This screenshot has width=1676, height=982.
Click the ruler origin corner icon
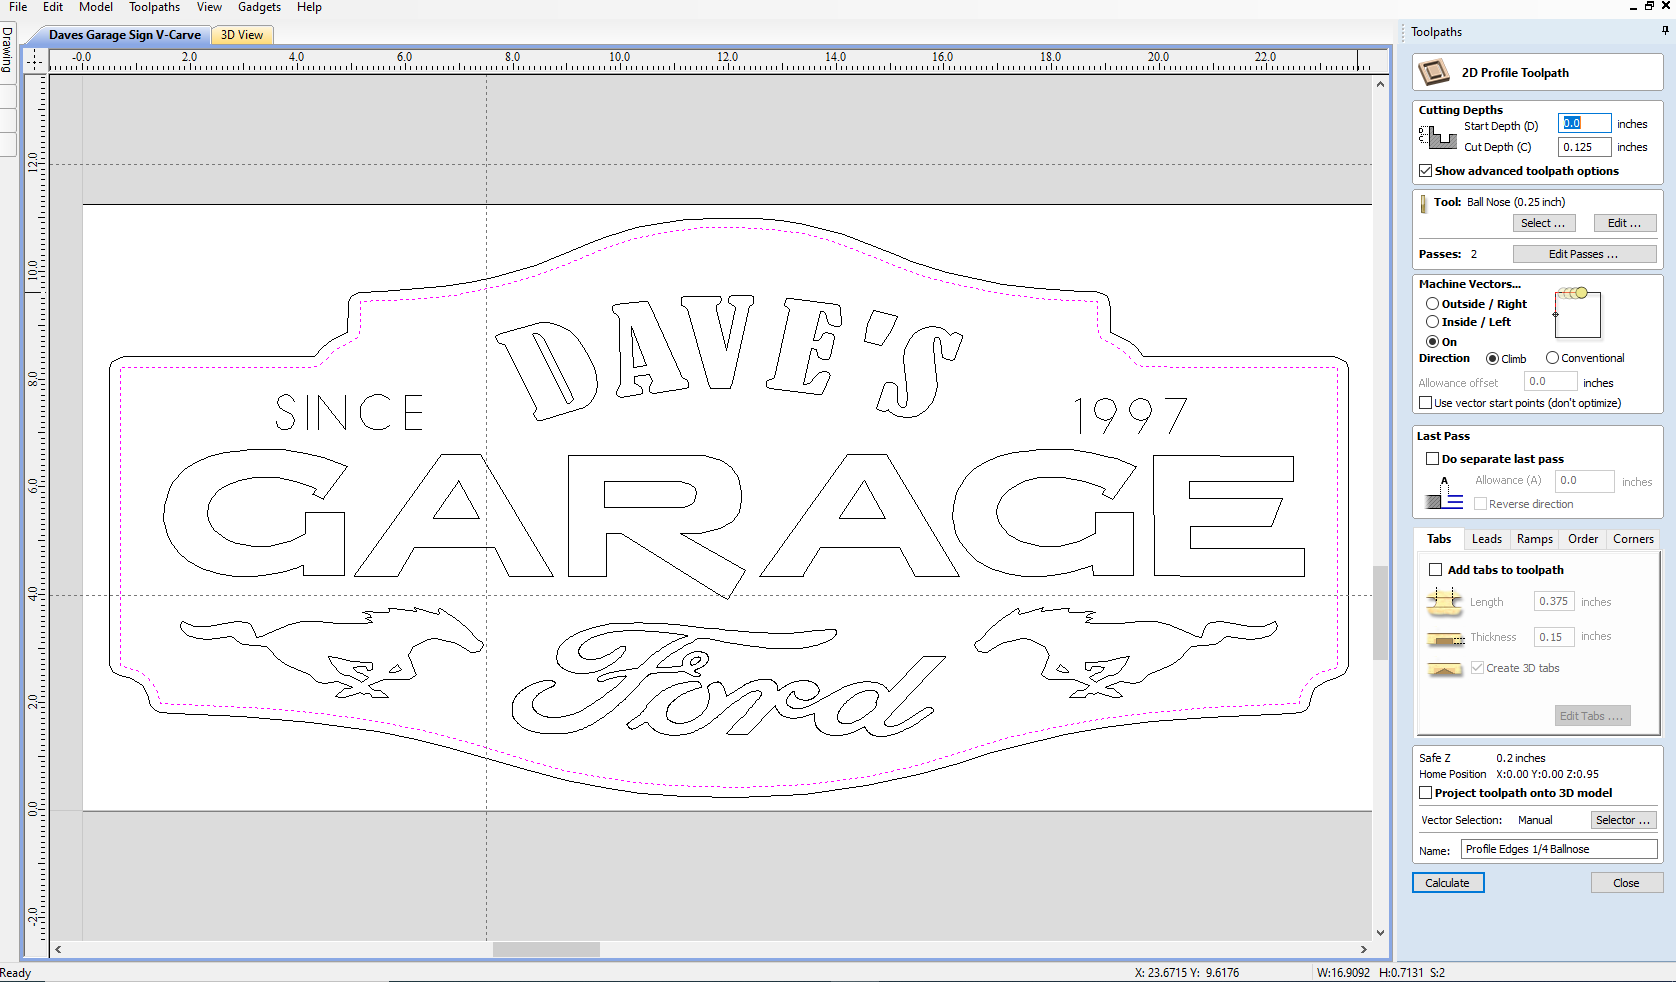[35, 61]
